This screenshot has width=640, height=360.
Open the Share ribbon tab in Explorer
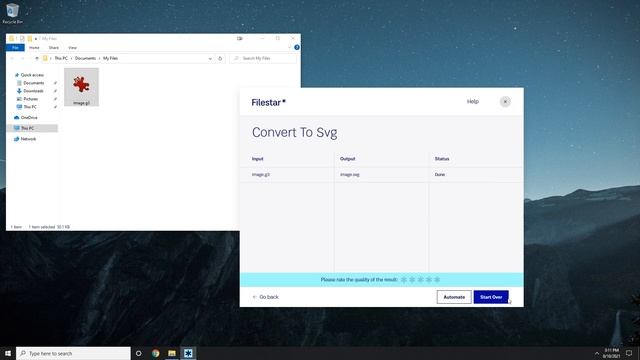53,48
